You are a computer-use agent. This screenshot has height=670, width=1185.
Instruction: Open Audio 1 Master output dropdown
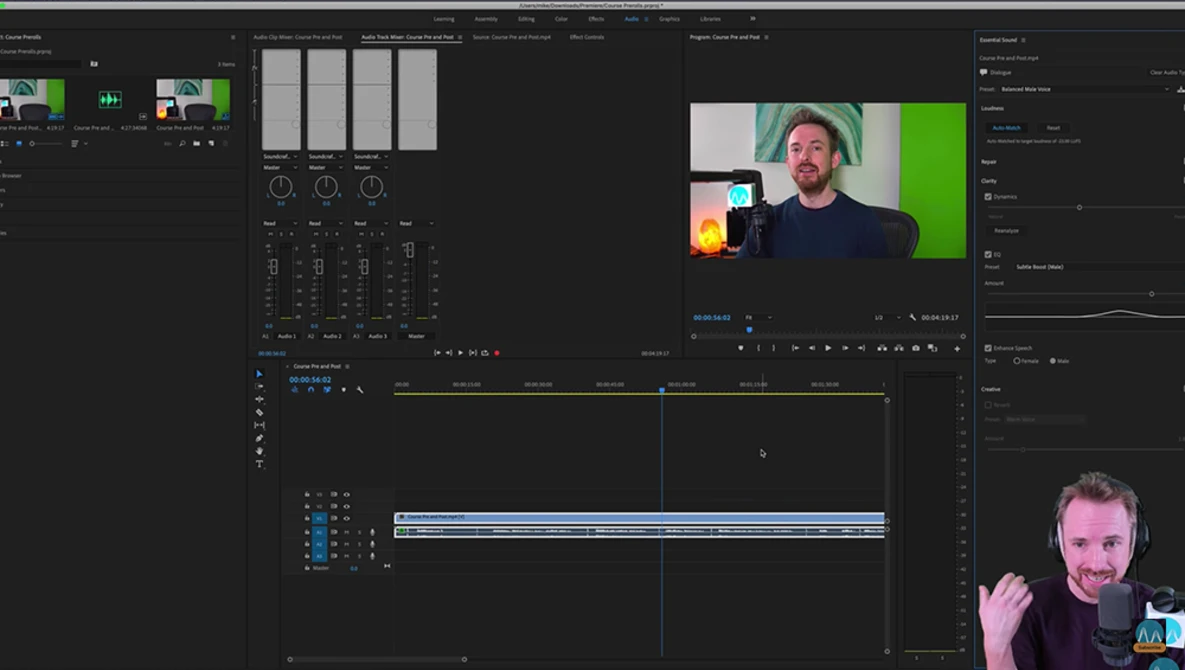pos(280,168)
